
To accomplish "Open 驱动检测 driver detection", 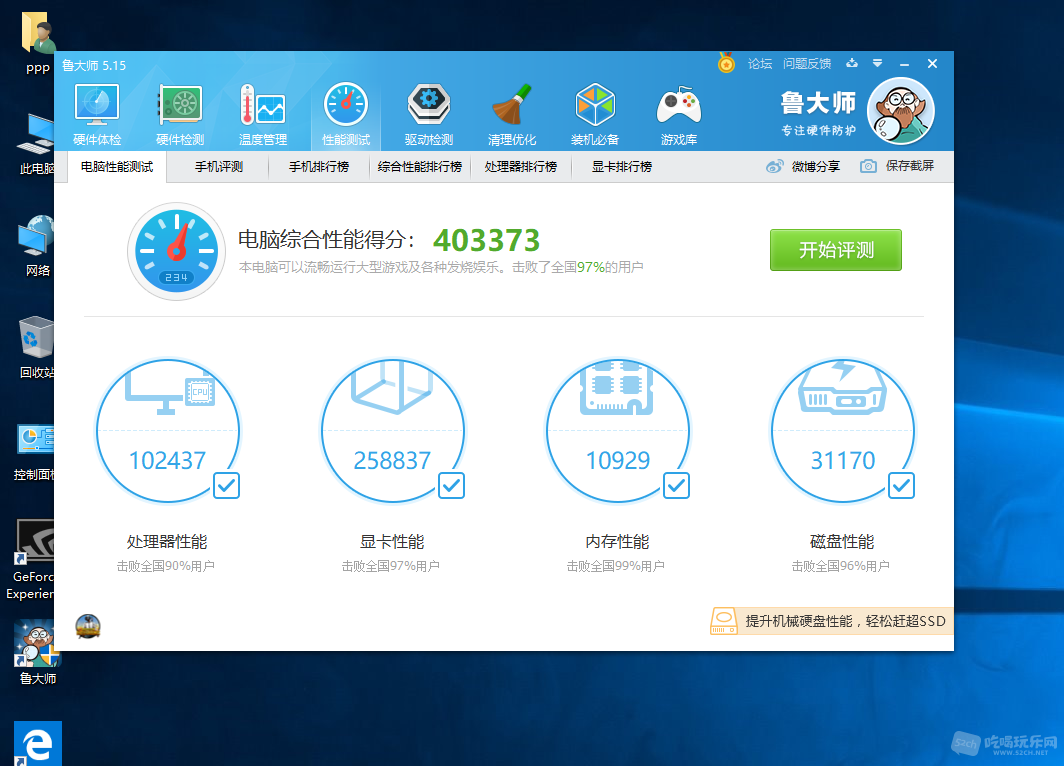I will click(x=429, y=115).
